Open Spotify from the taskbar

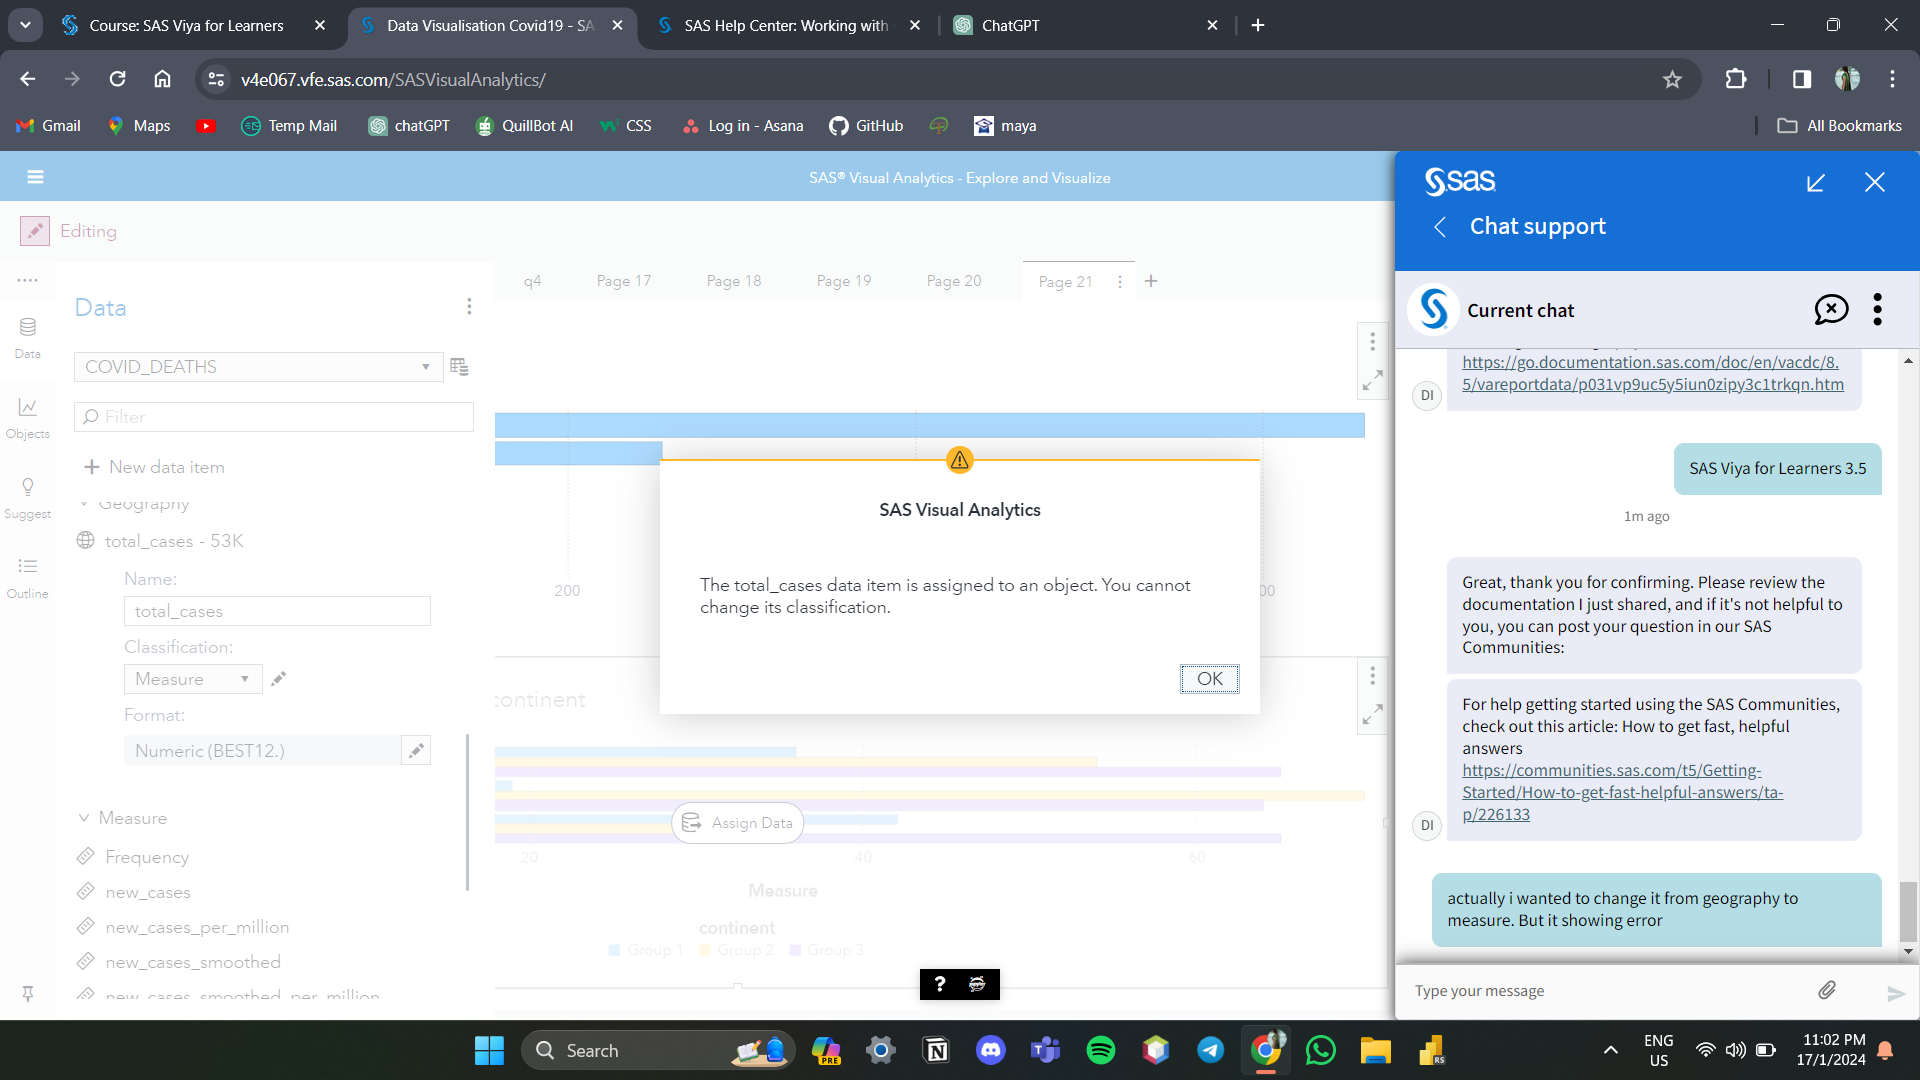1100,1050
